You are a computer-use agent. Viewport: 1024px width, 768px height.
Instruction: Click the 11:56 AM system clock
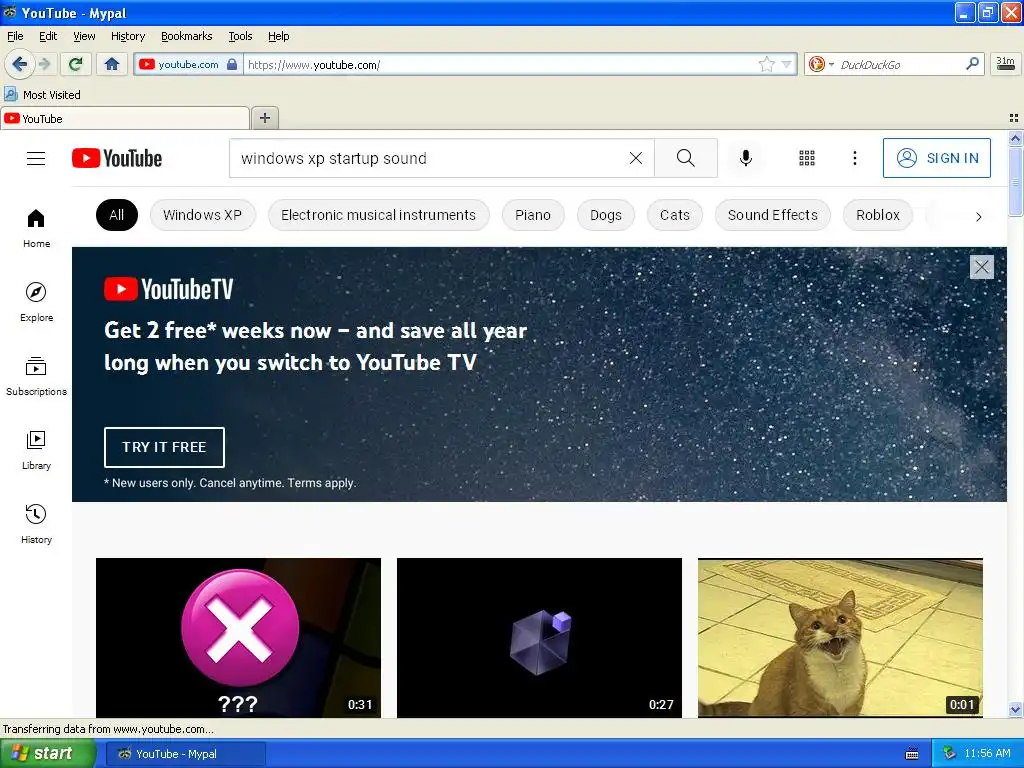[x=987, y=754]
